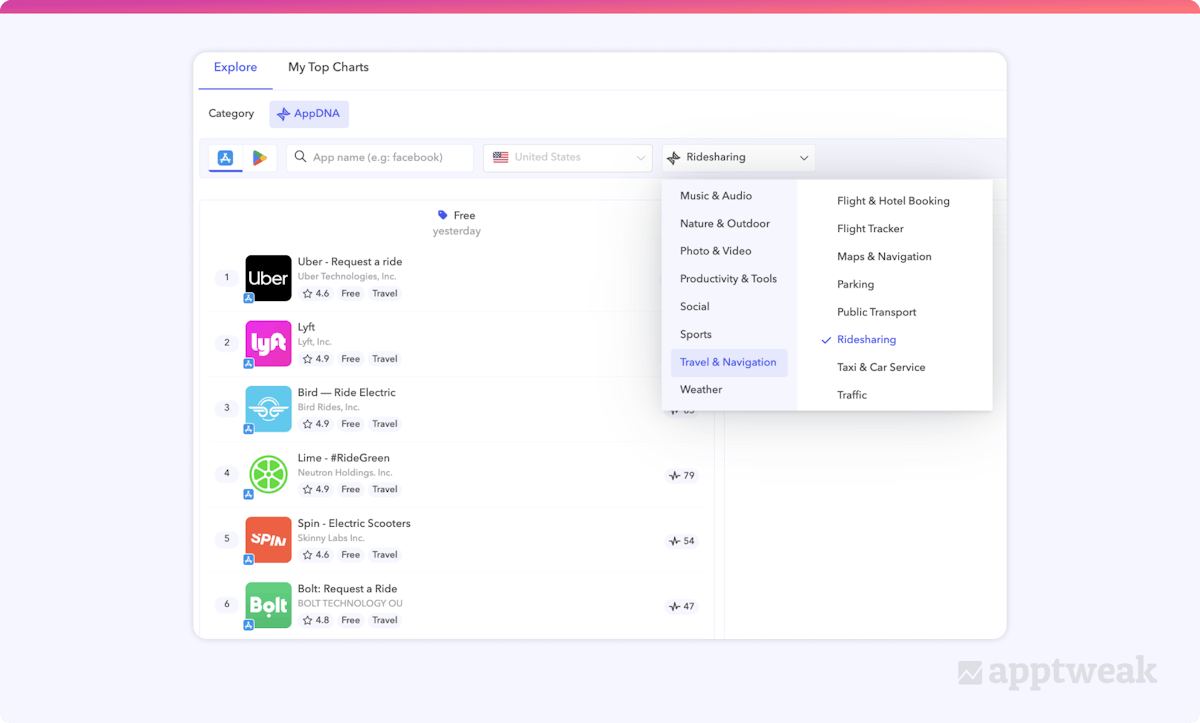This screenshot has height=723, width=1200.
Task: Open Spin - Electric Scooters title
Action: click(354, 523)
